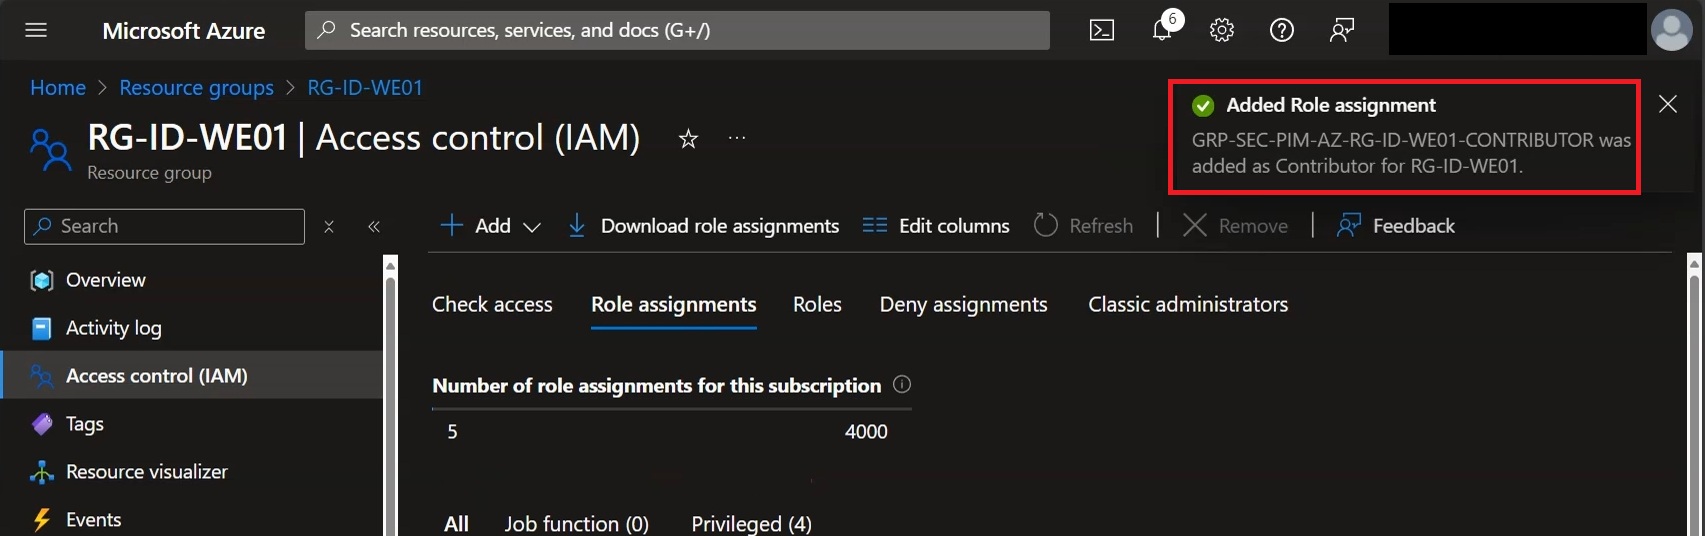Switch to the Roles tab
The width and height of the screenshot is (1705, 536).
pos(817,305)
